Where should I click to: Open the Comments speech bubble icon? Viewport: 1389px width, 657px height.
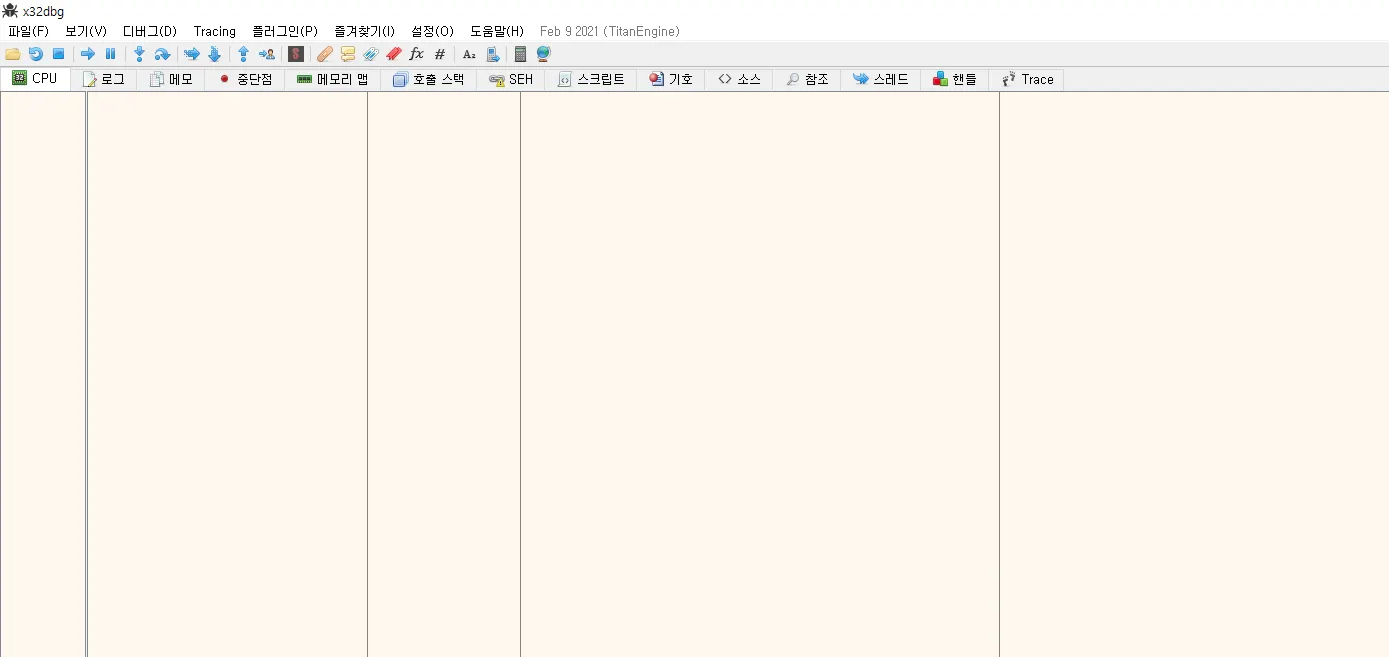pyautogui.click(x=348, y=54)
